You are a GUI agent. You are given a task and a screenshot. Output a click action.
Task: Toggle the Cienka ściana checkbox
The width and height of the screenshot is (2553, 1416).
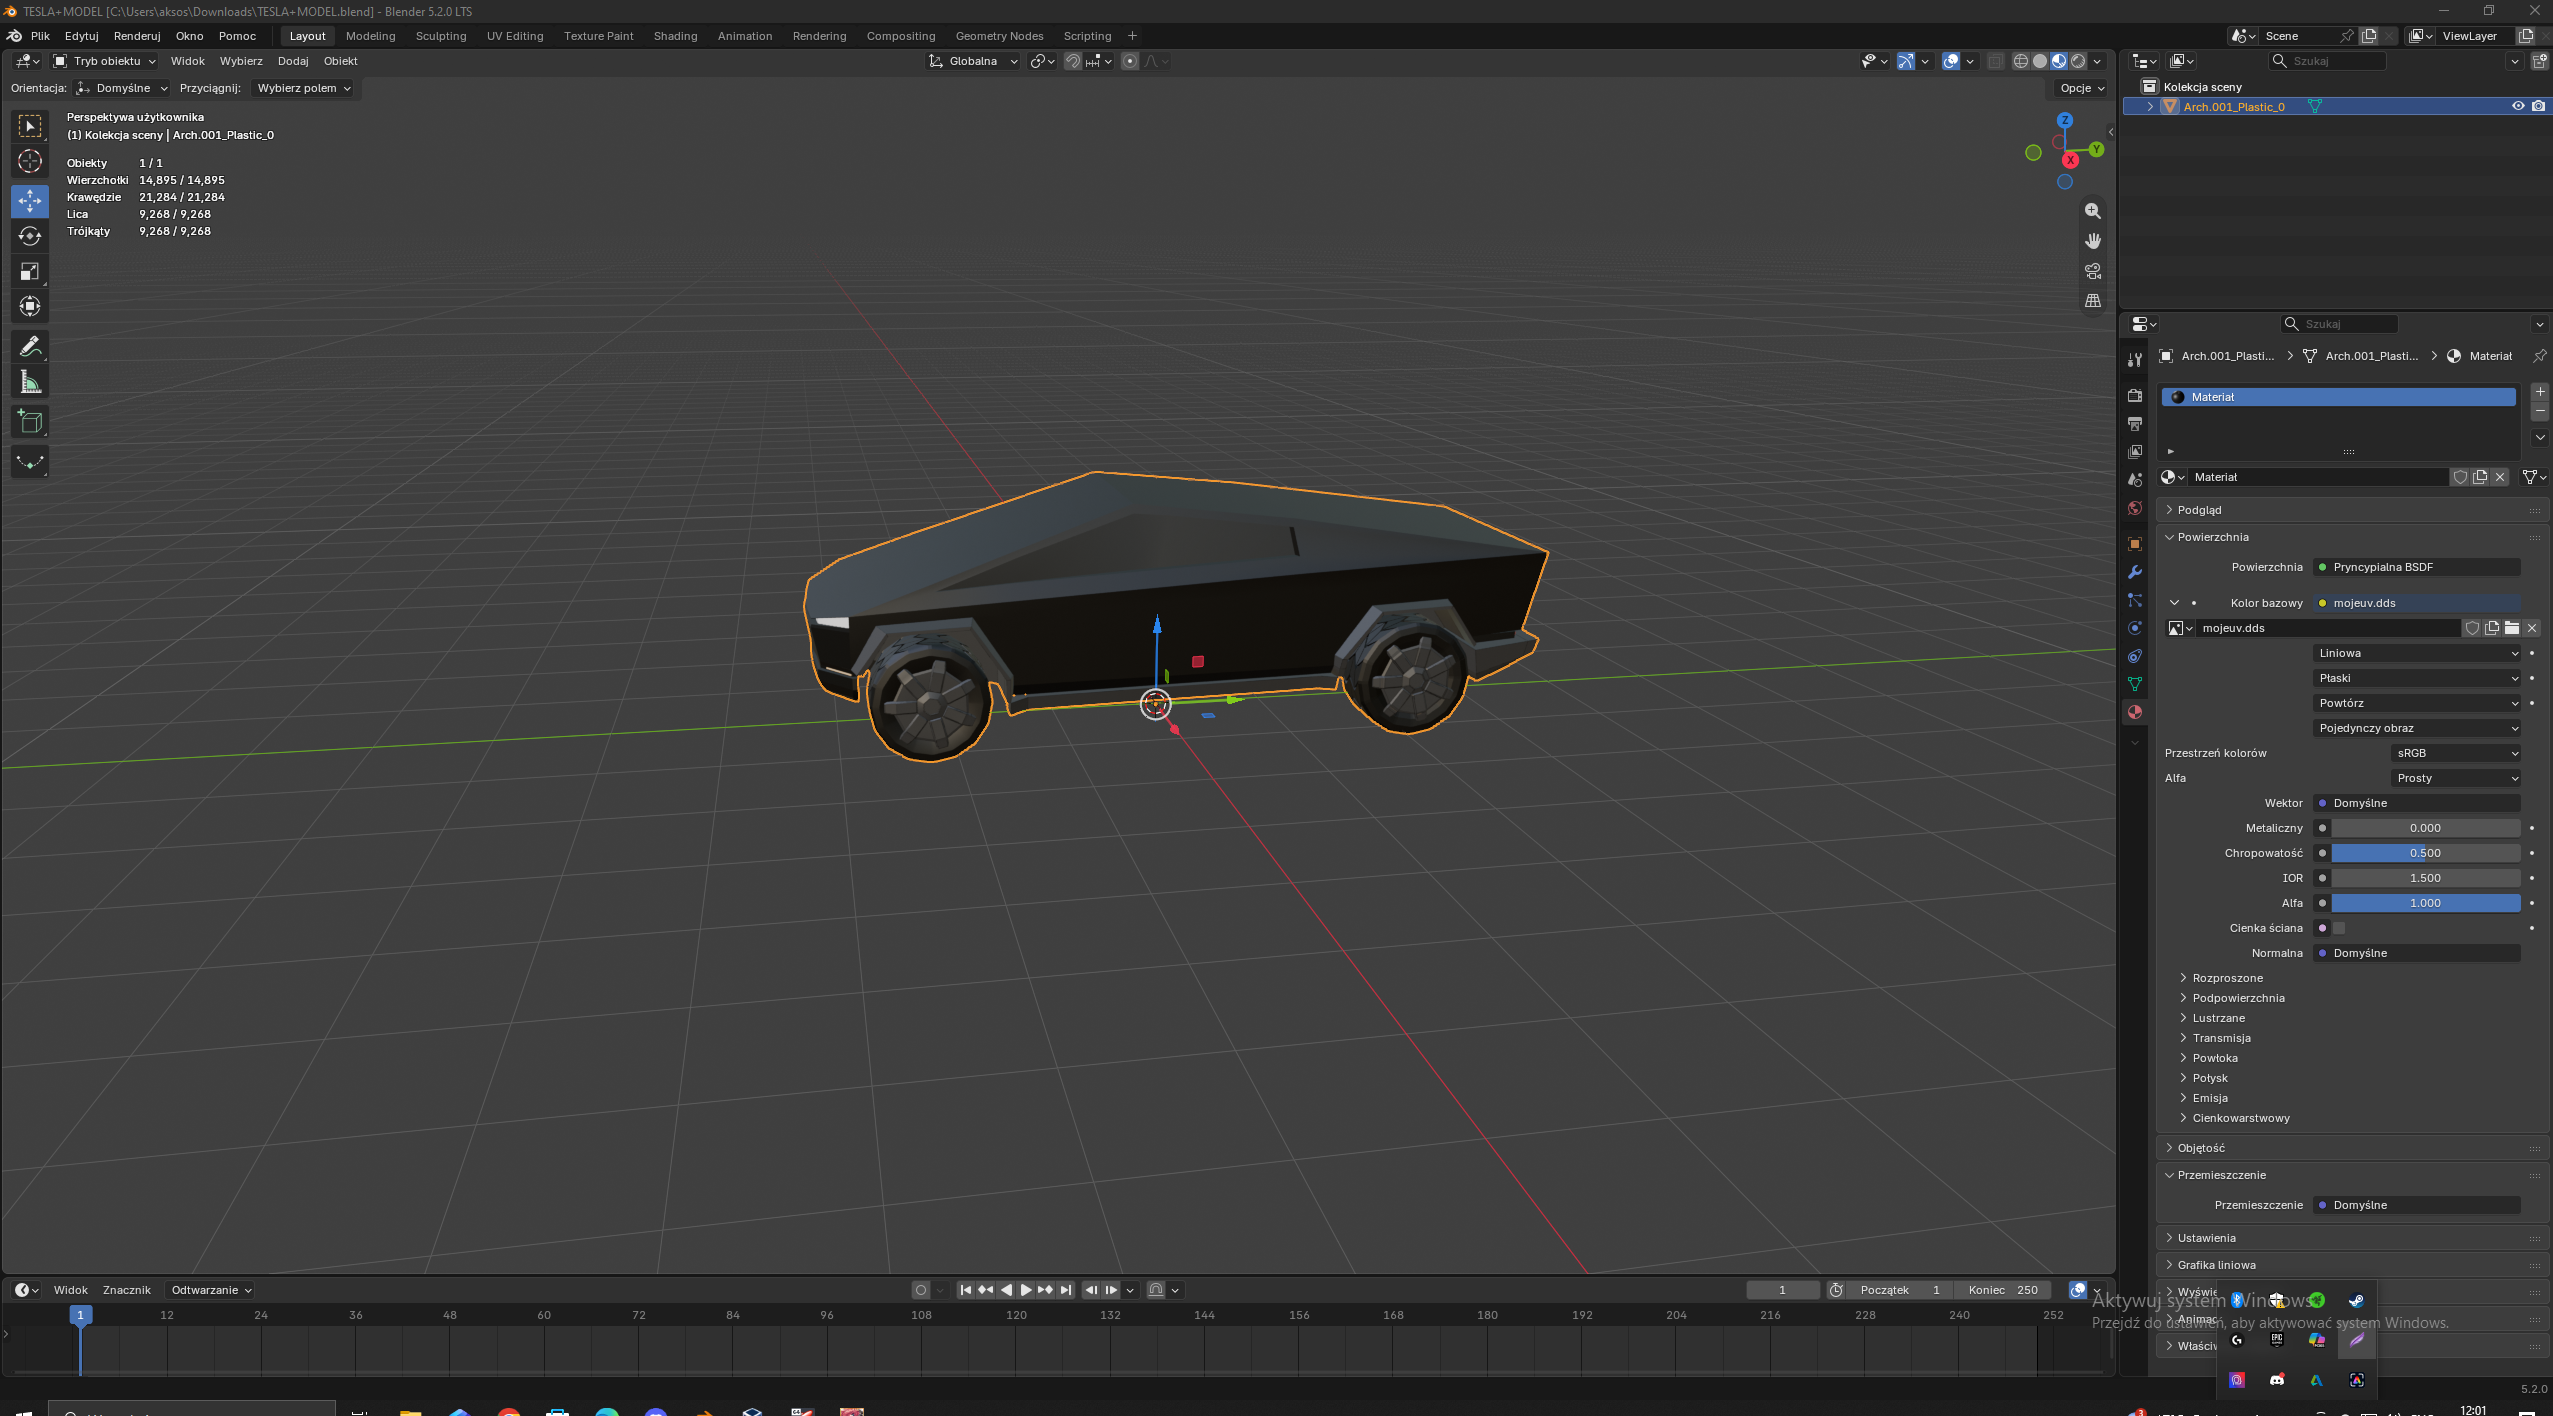coord(2338,928)
